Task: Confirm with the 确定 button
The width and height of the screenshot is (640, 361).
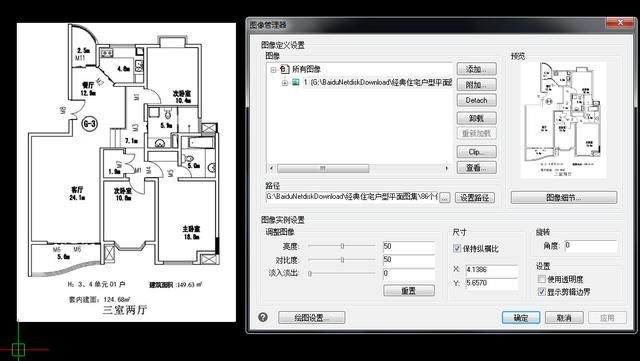Action: [x=521, y=318]
